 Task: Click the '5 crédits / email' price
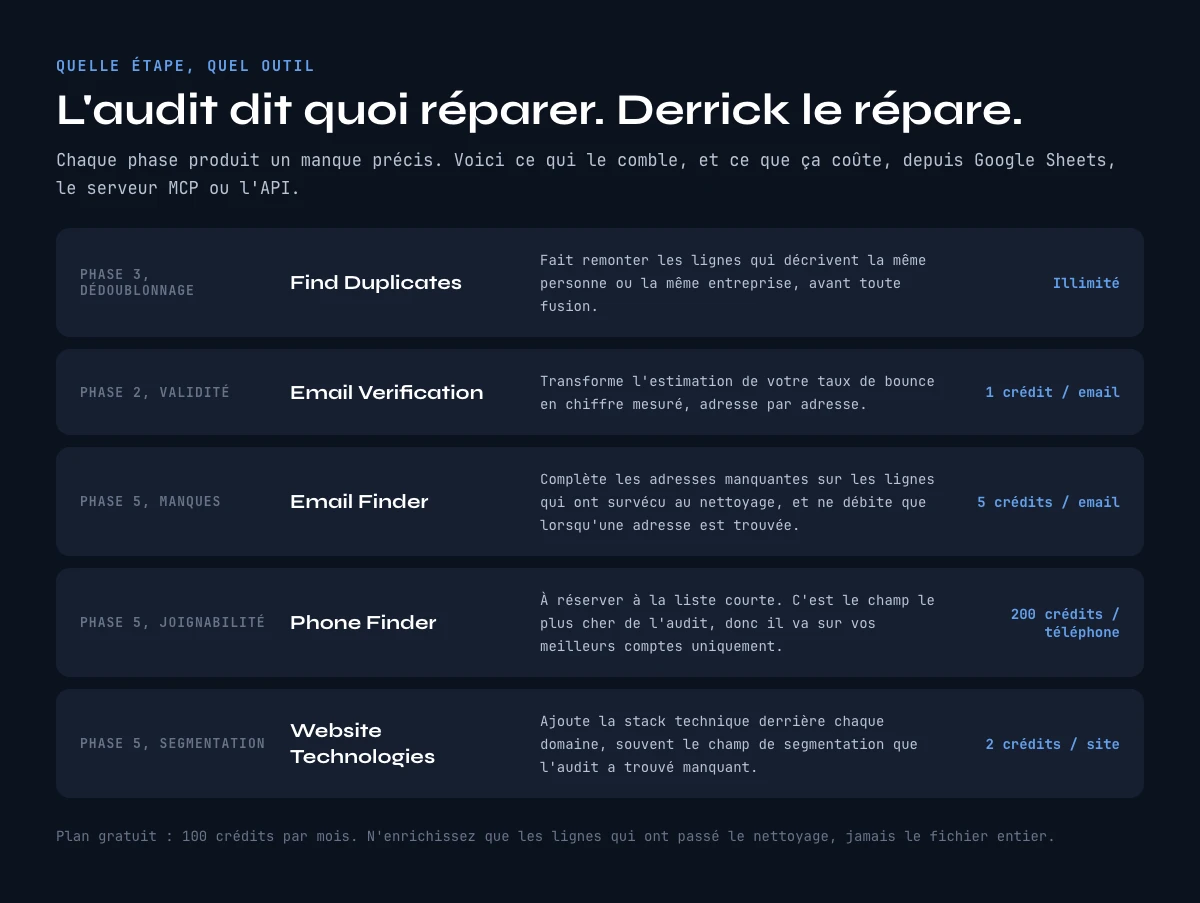[1048, 502]
